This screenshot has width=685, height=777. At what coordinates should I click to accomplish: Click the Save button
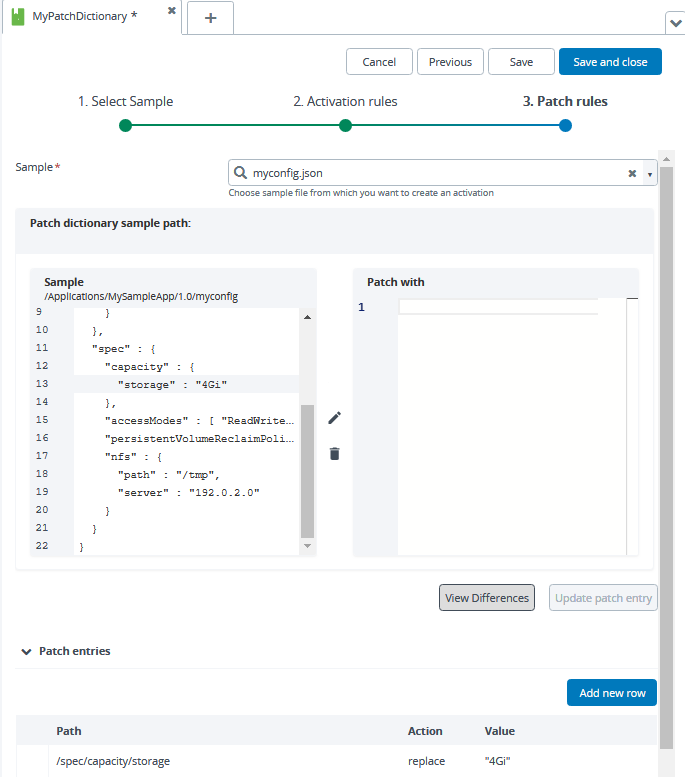coord(521,62)
